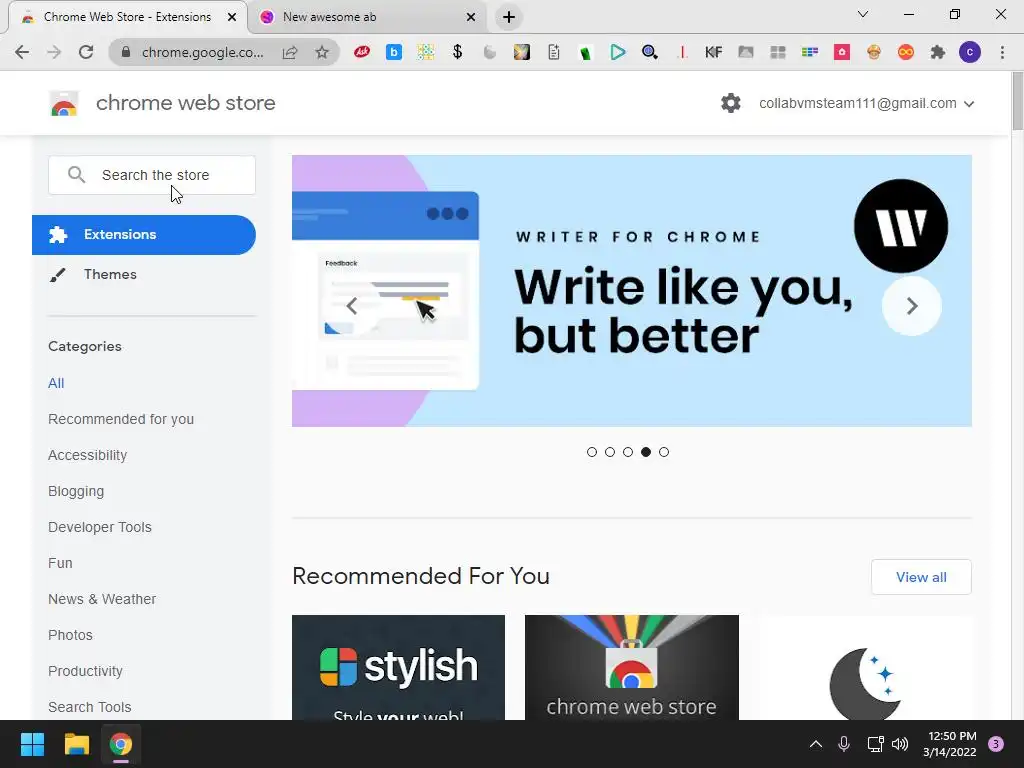Image resolution: width=1024 pixels, height=768 pixels.
Task: Advance the banner with right arrow
Action: tap(912, 306)
